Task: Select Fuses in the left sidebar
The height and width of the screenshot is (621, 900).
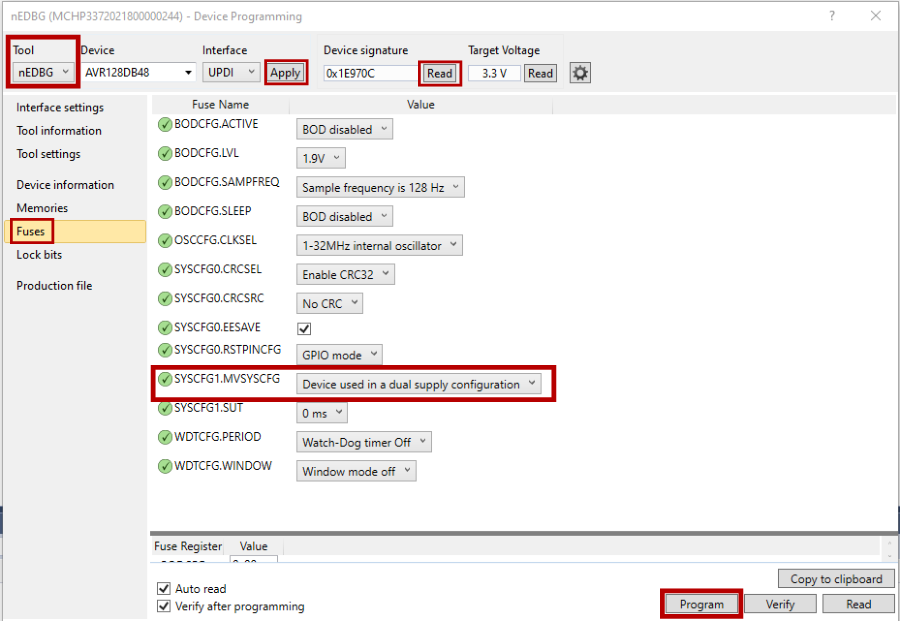Action: 31,232
